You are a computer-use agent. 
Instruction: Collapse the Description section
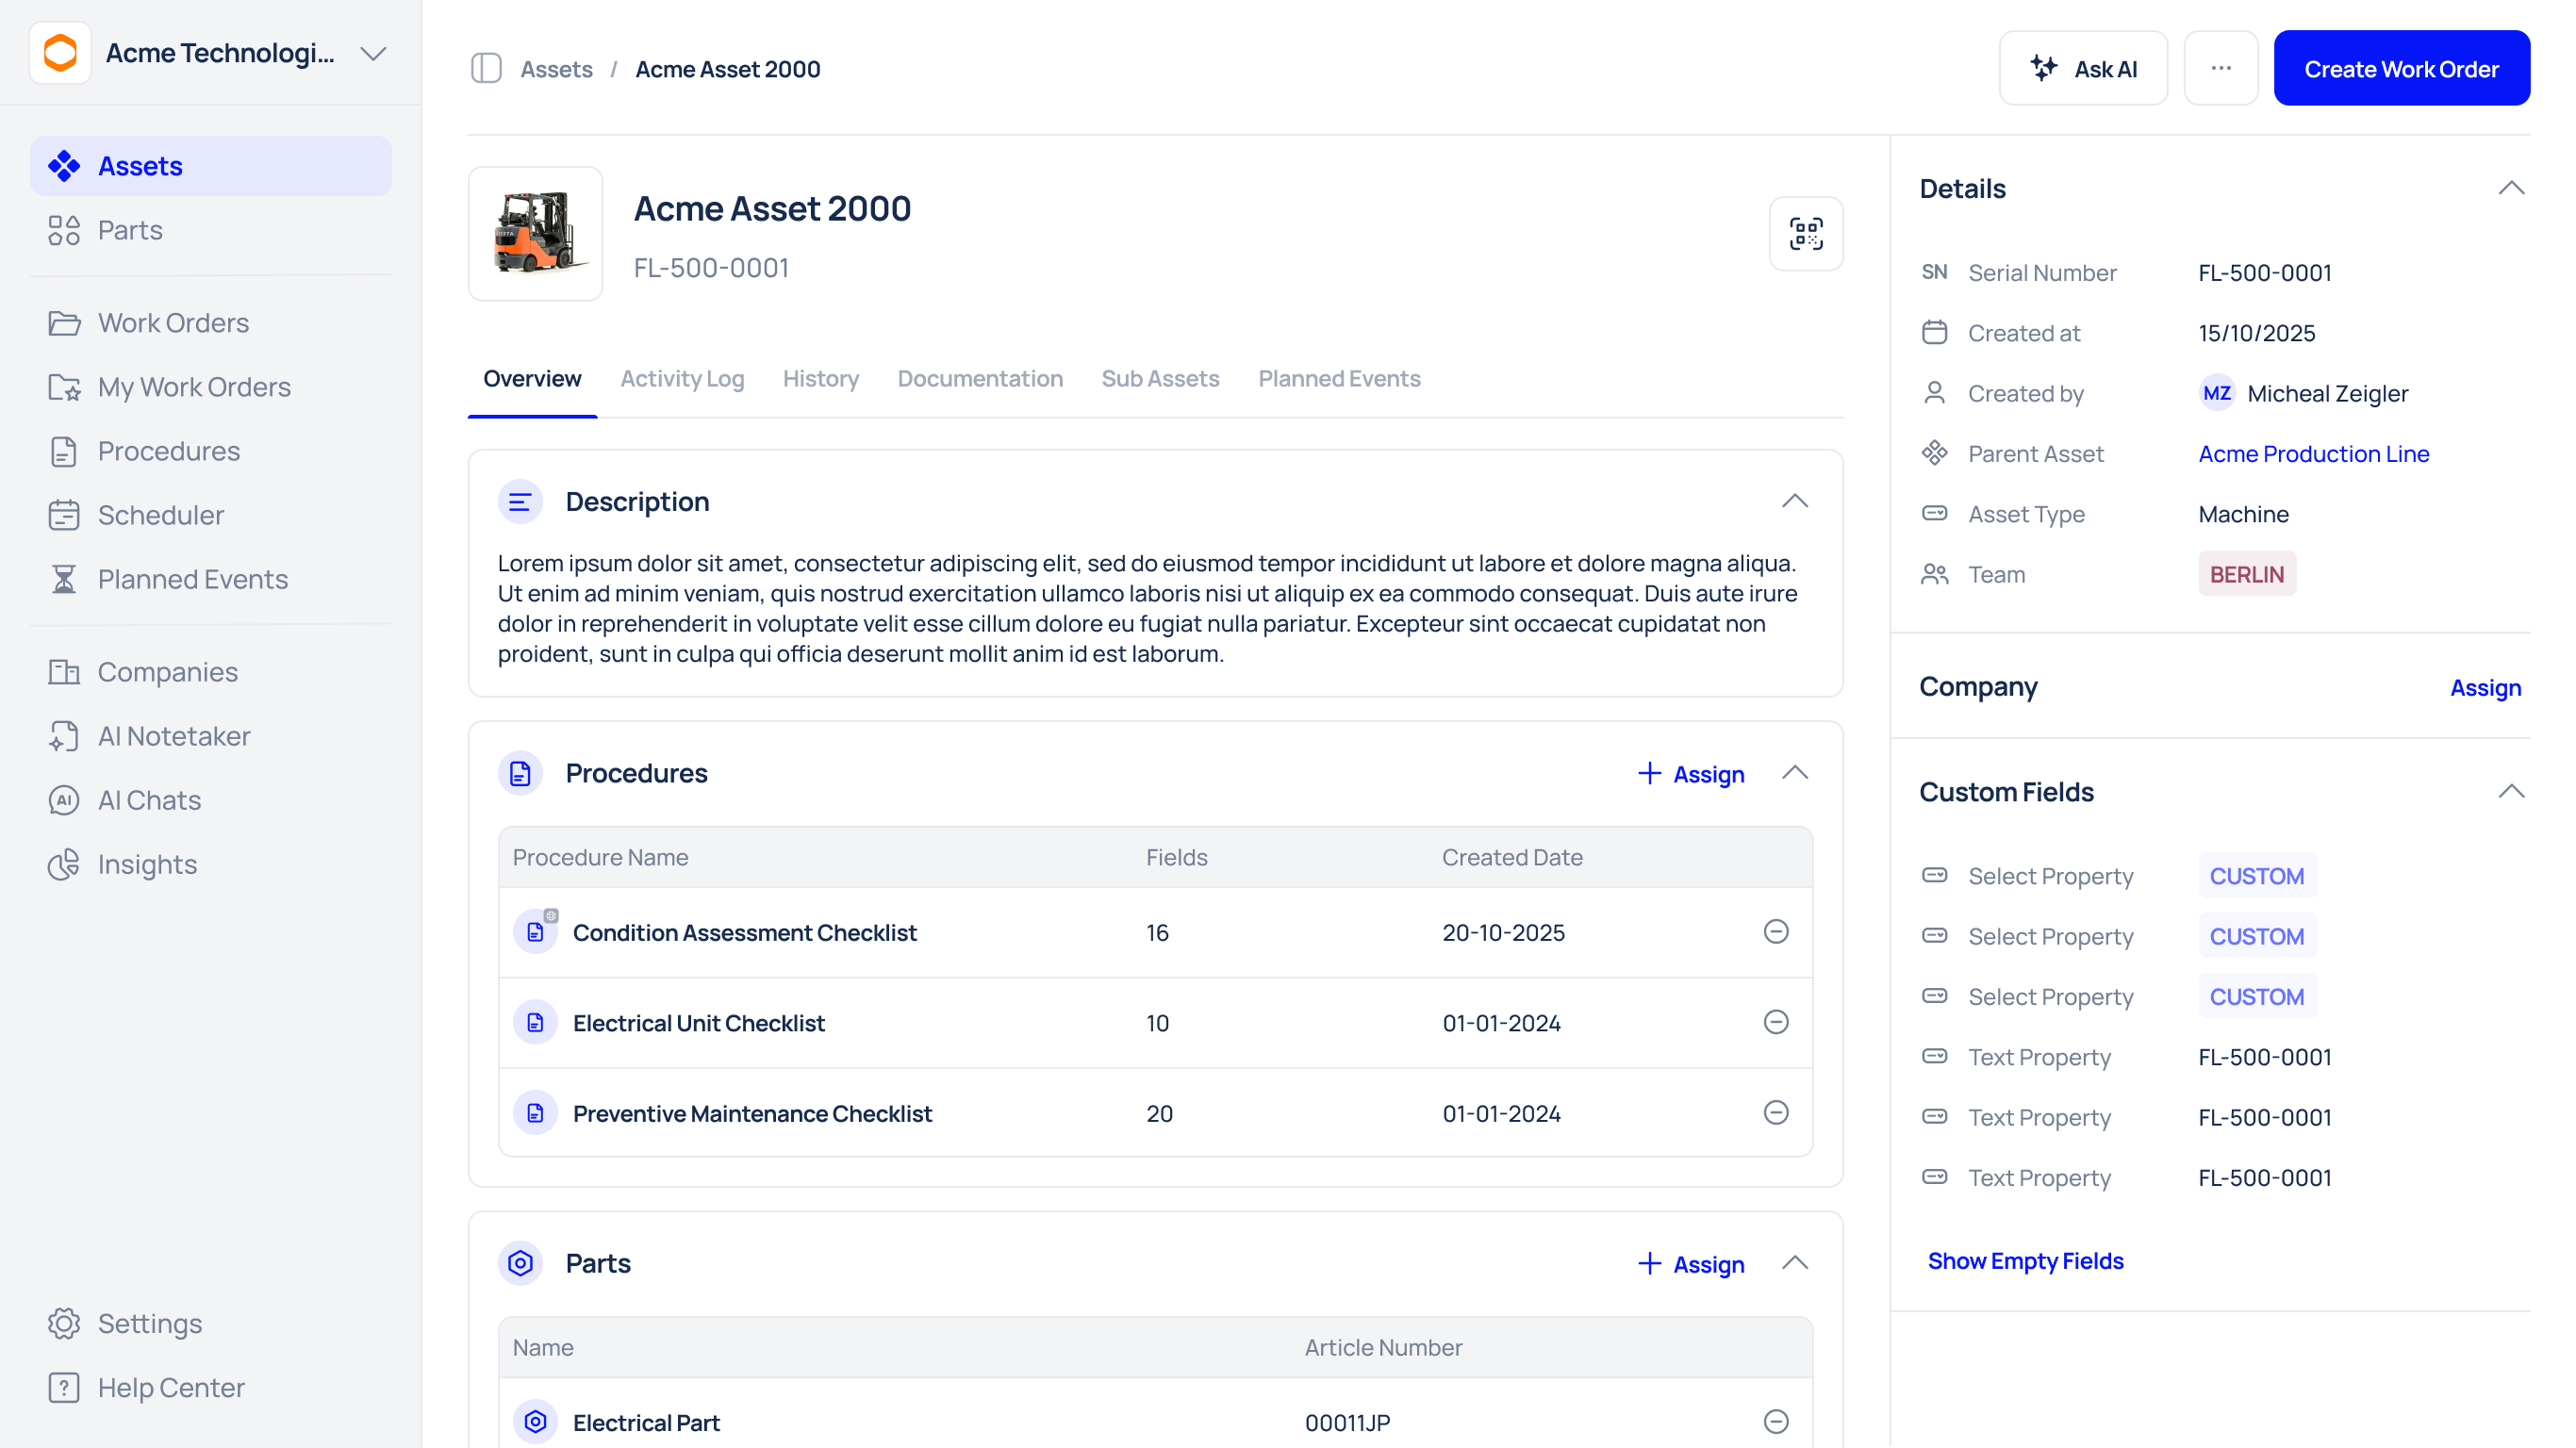pyautogui.click(x=1794, y=501)
